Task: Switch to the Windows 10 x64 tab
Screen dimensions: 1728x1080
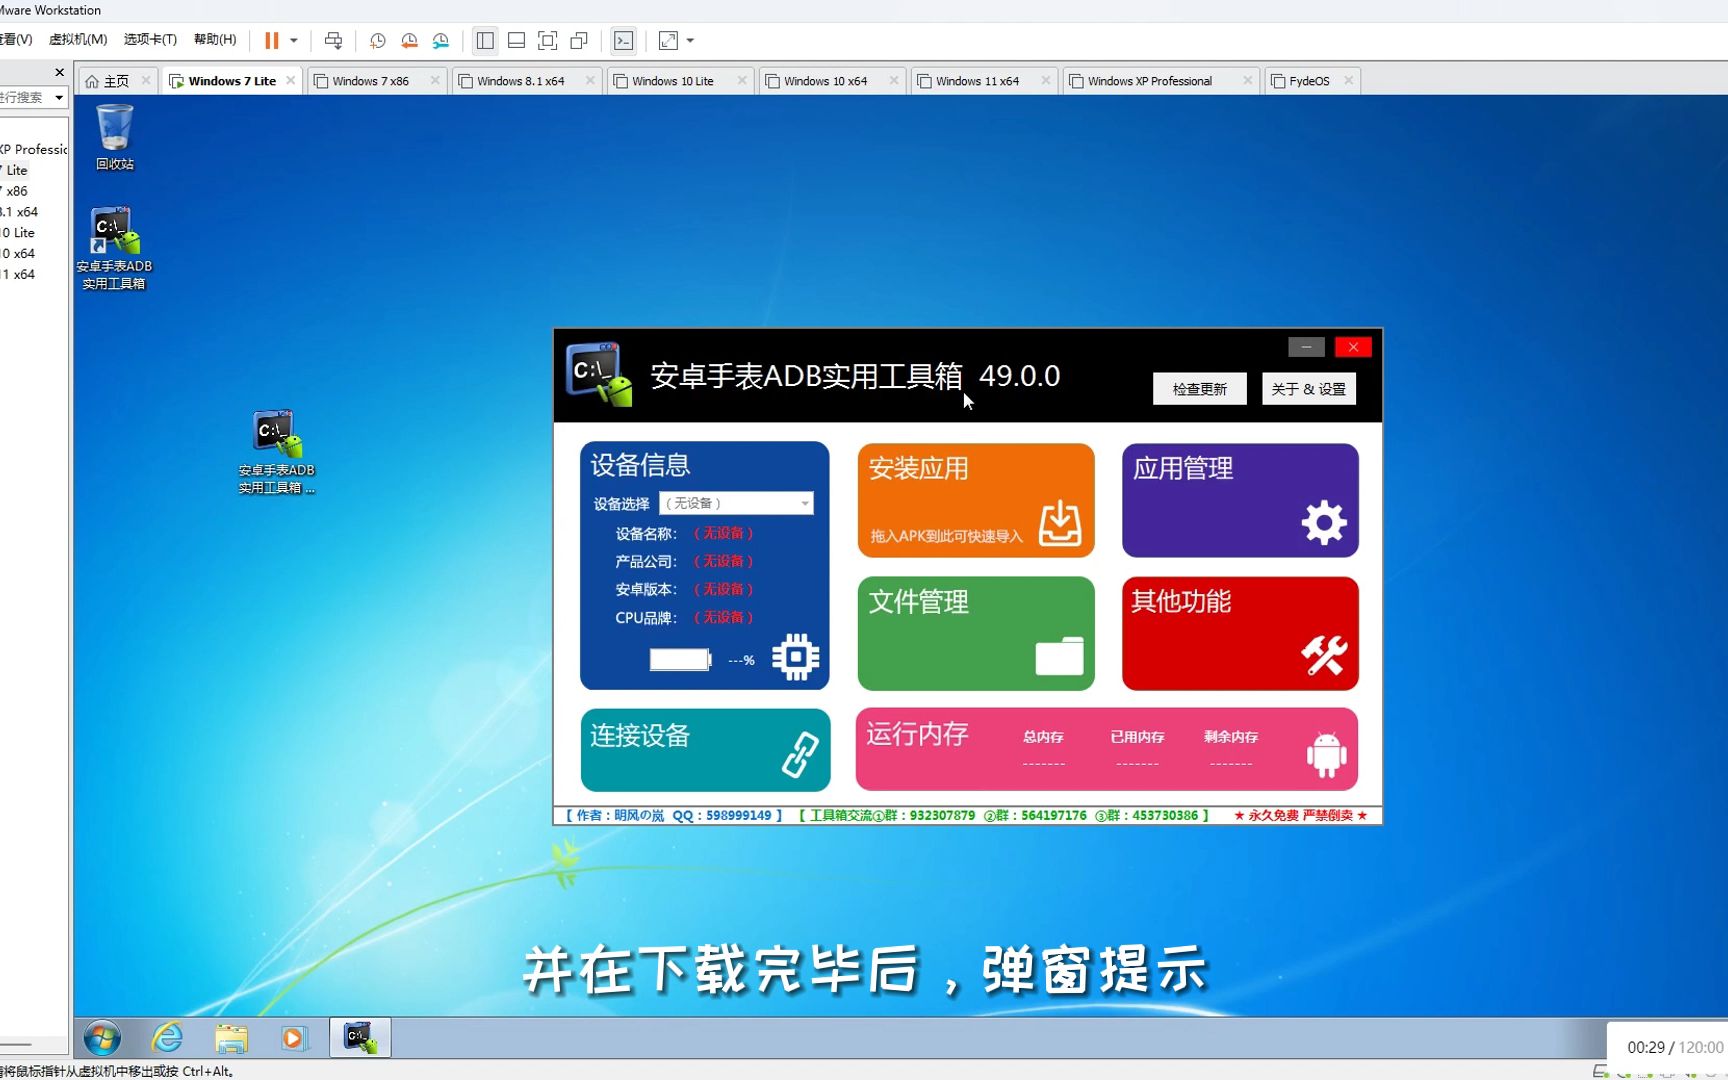Action: tap(825, 81)
